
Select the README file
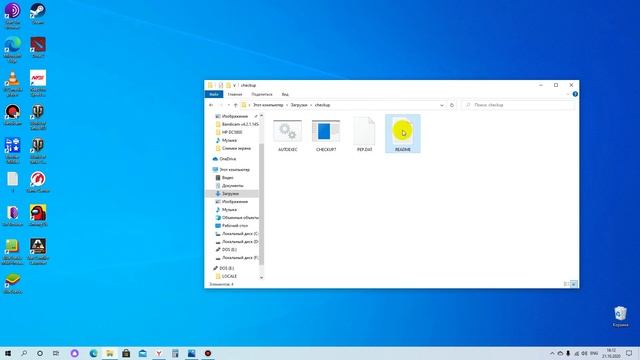(402, 134)
